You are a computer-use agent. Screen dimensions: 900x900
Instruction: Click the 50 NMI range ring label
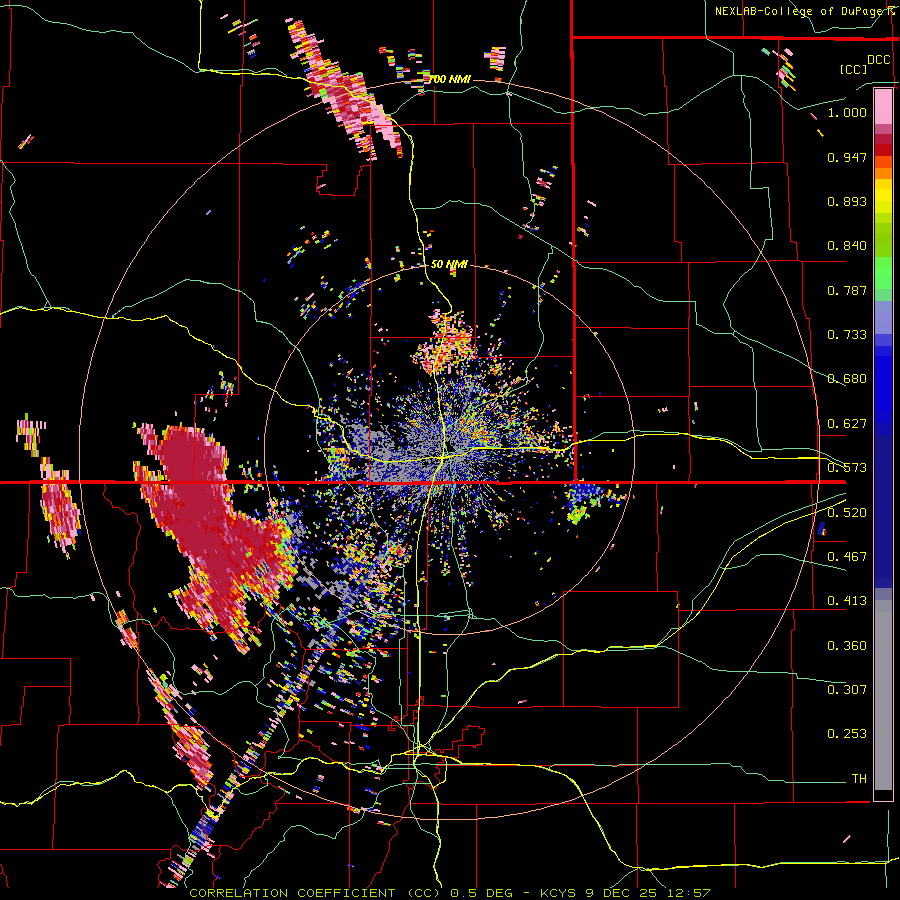pyautogui.click(x=449, y=265)
